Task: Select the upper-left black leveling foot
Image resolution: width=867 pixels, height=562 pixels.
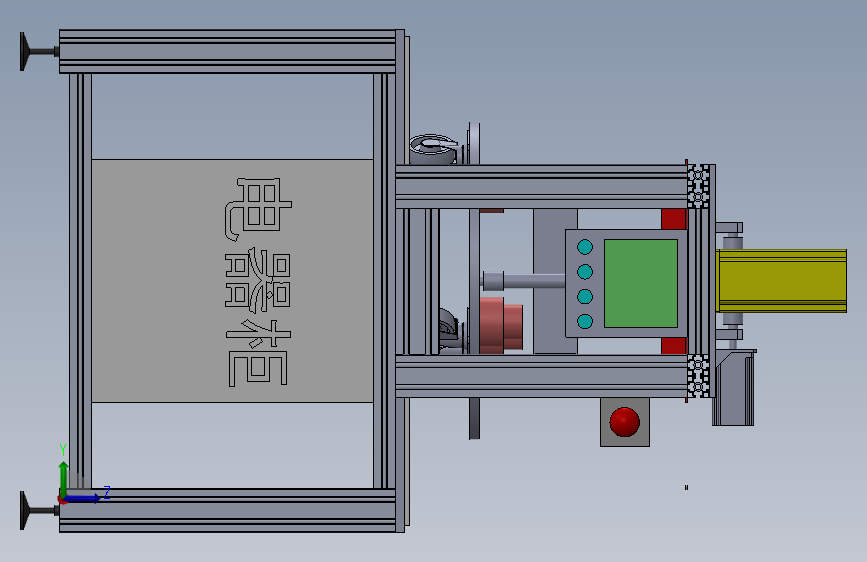Action: tap(39, 51)
